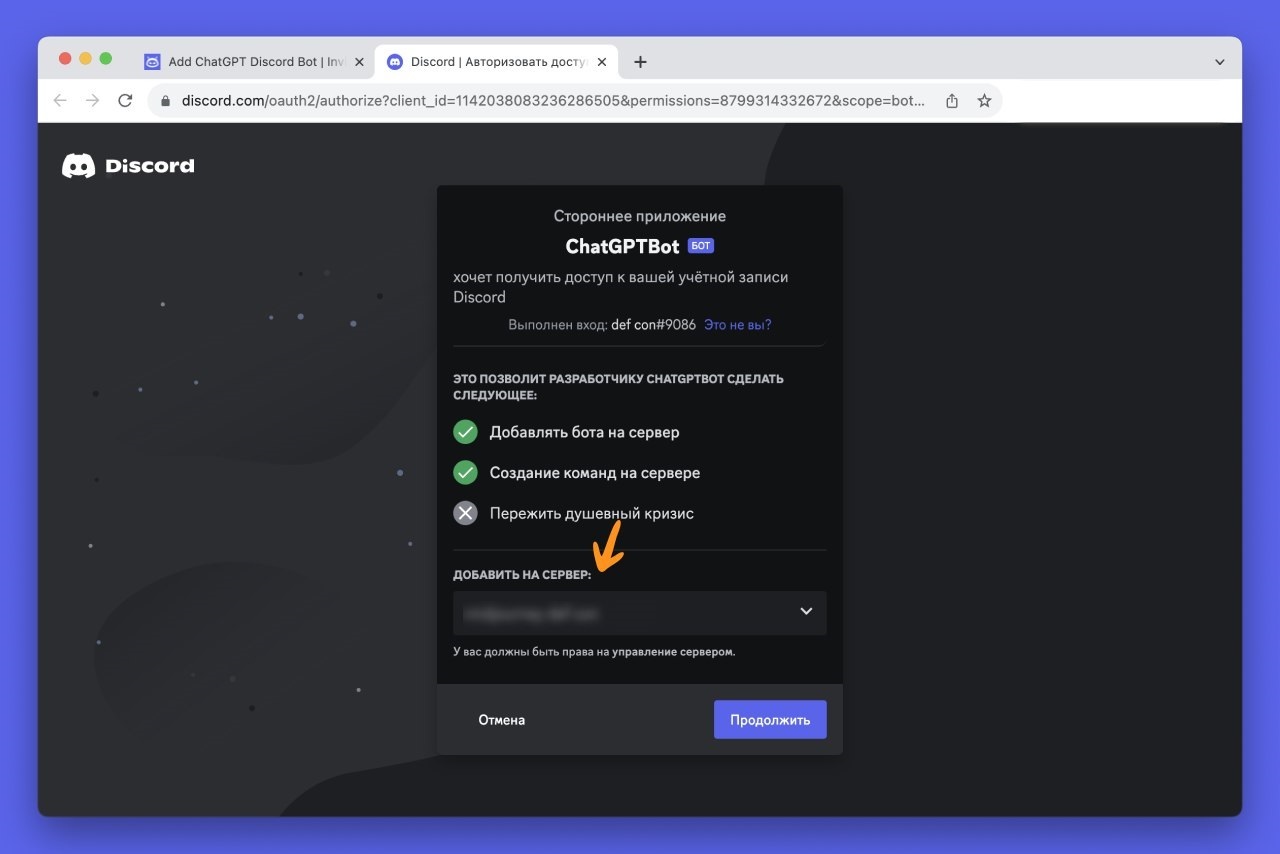Click the grey X beside Пережить душевный кризис
Screen dimensions: 1280x854
[x=465, y=513]
